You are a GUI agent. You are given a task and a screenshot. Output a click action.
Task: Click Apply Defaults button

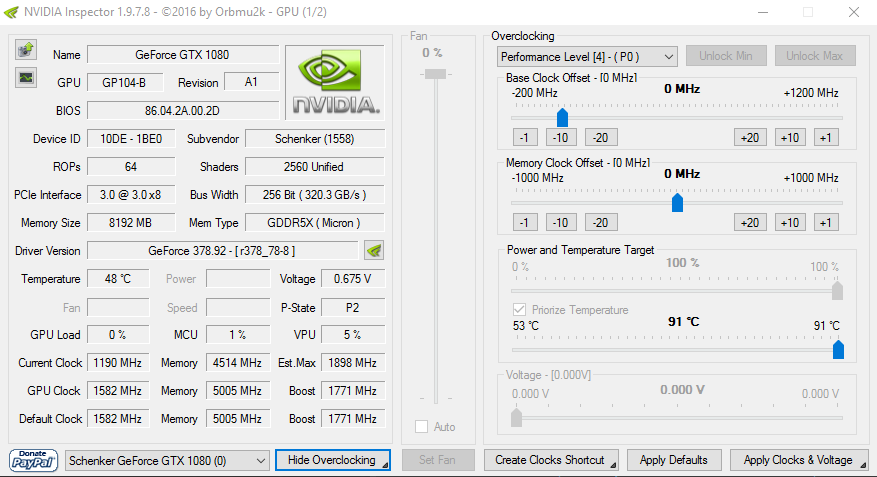[x=674, y=460]
